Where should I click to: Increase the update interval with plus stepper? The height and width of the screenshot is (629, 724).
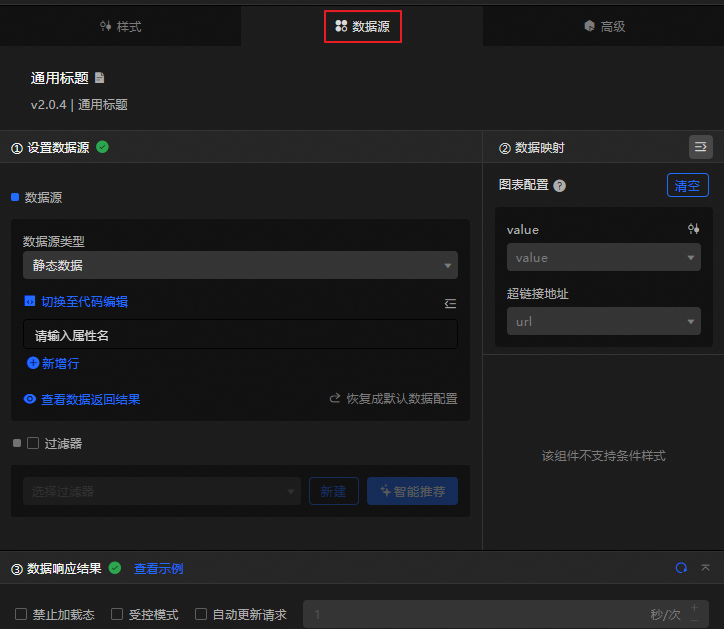tap(694, 608)
